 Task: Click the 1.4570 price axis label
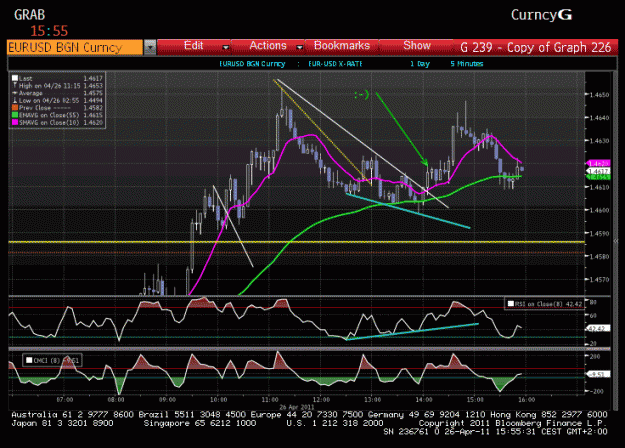599,280
